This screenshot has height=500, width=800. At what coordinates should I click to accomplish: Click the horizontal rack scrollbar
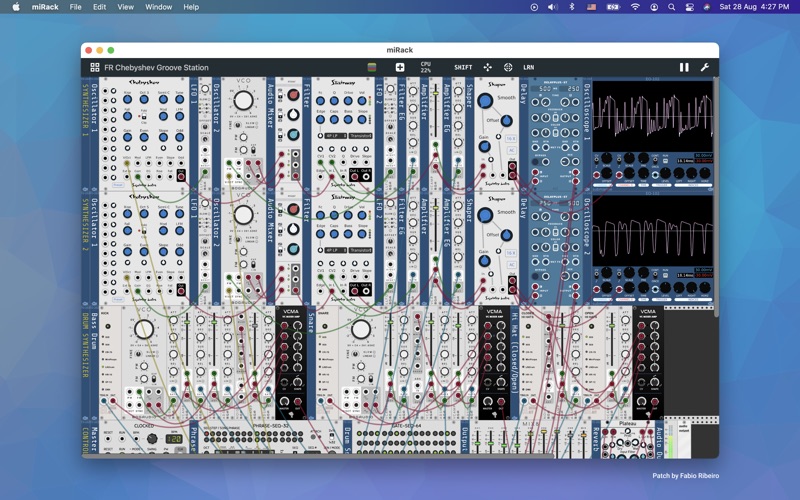point(317,456)
